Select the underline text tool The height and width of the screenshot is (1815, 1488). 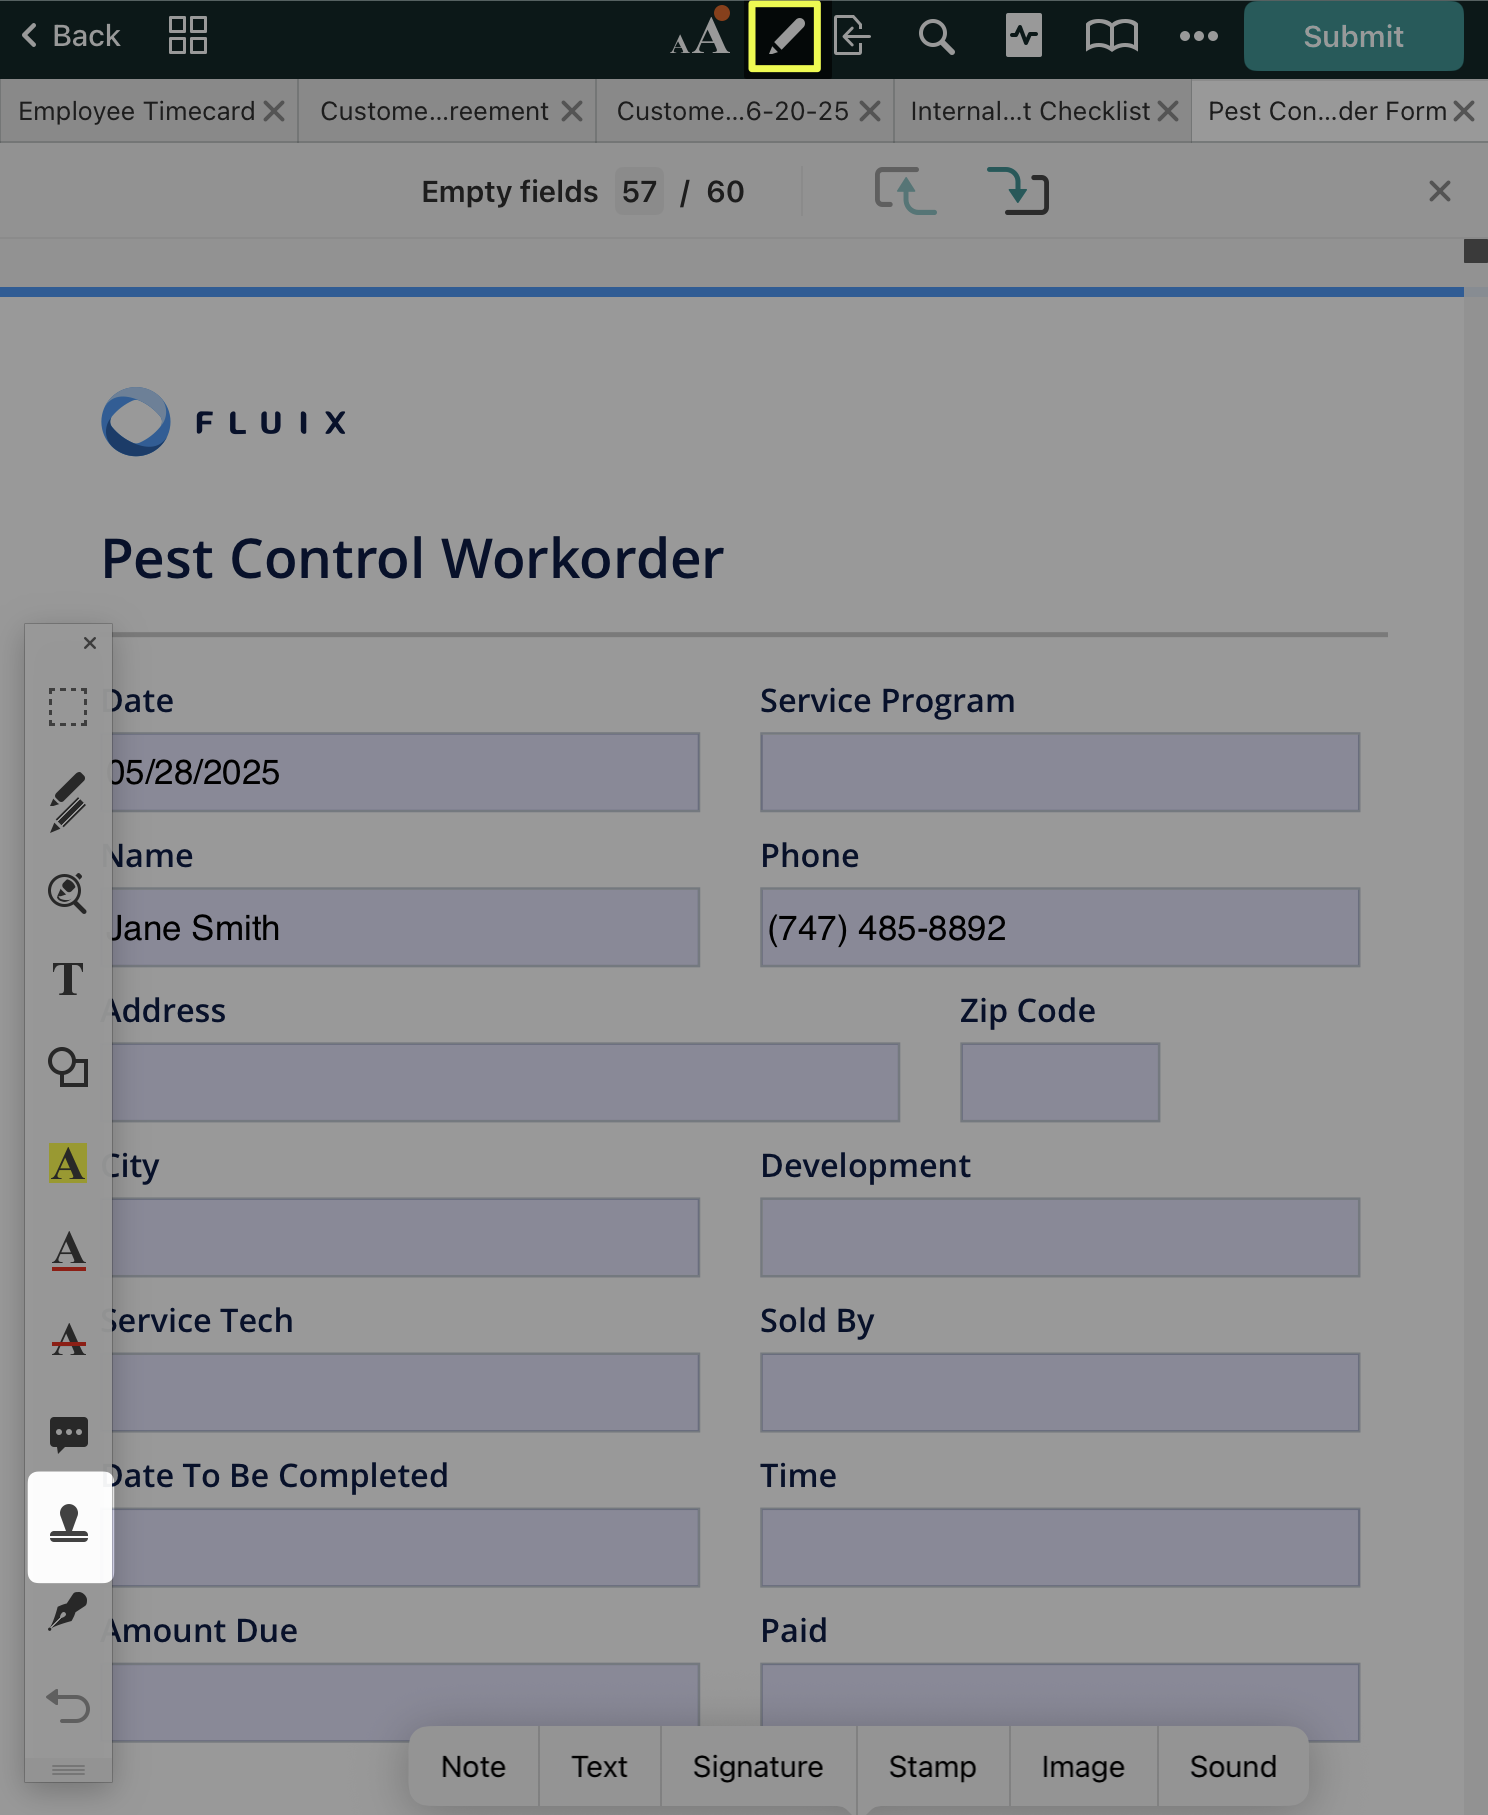68,1251
